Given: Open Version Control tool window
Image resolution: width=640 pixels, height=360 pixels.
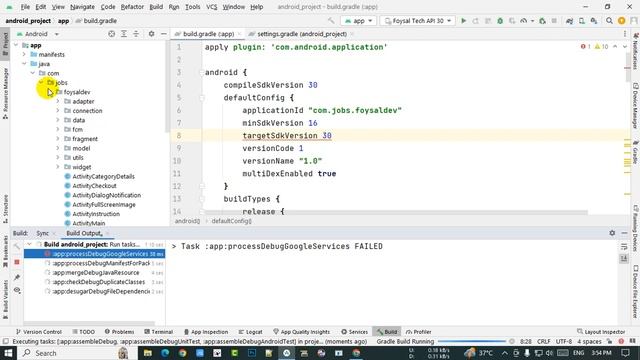Looking at the screenshot, I should (x=38, y=332).
